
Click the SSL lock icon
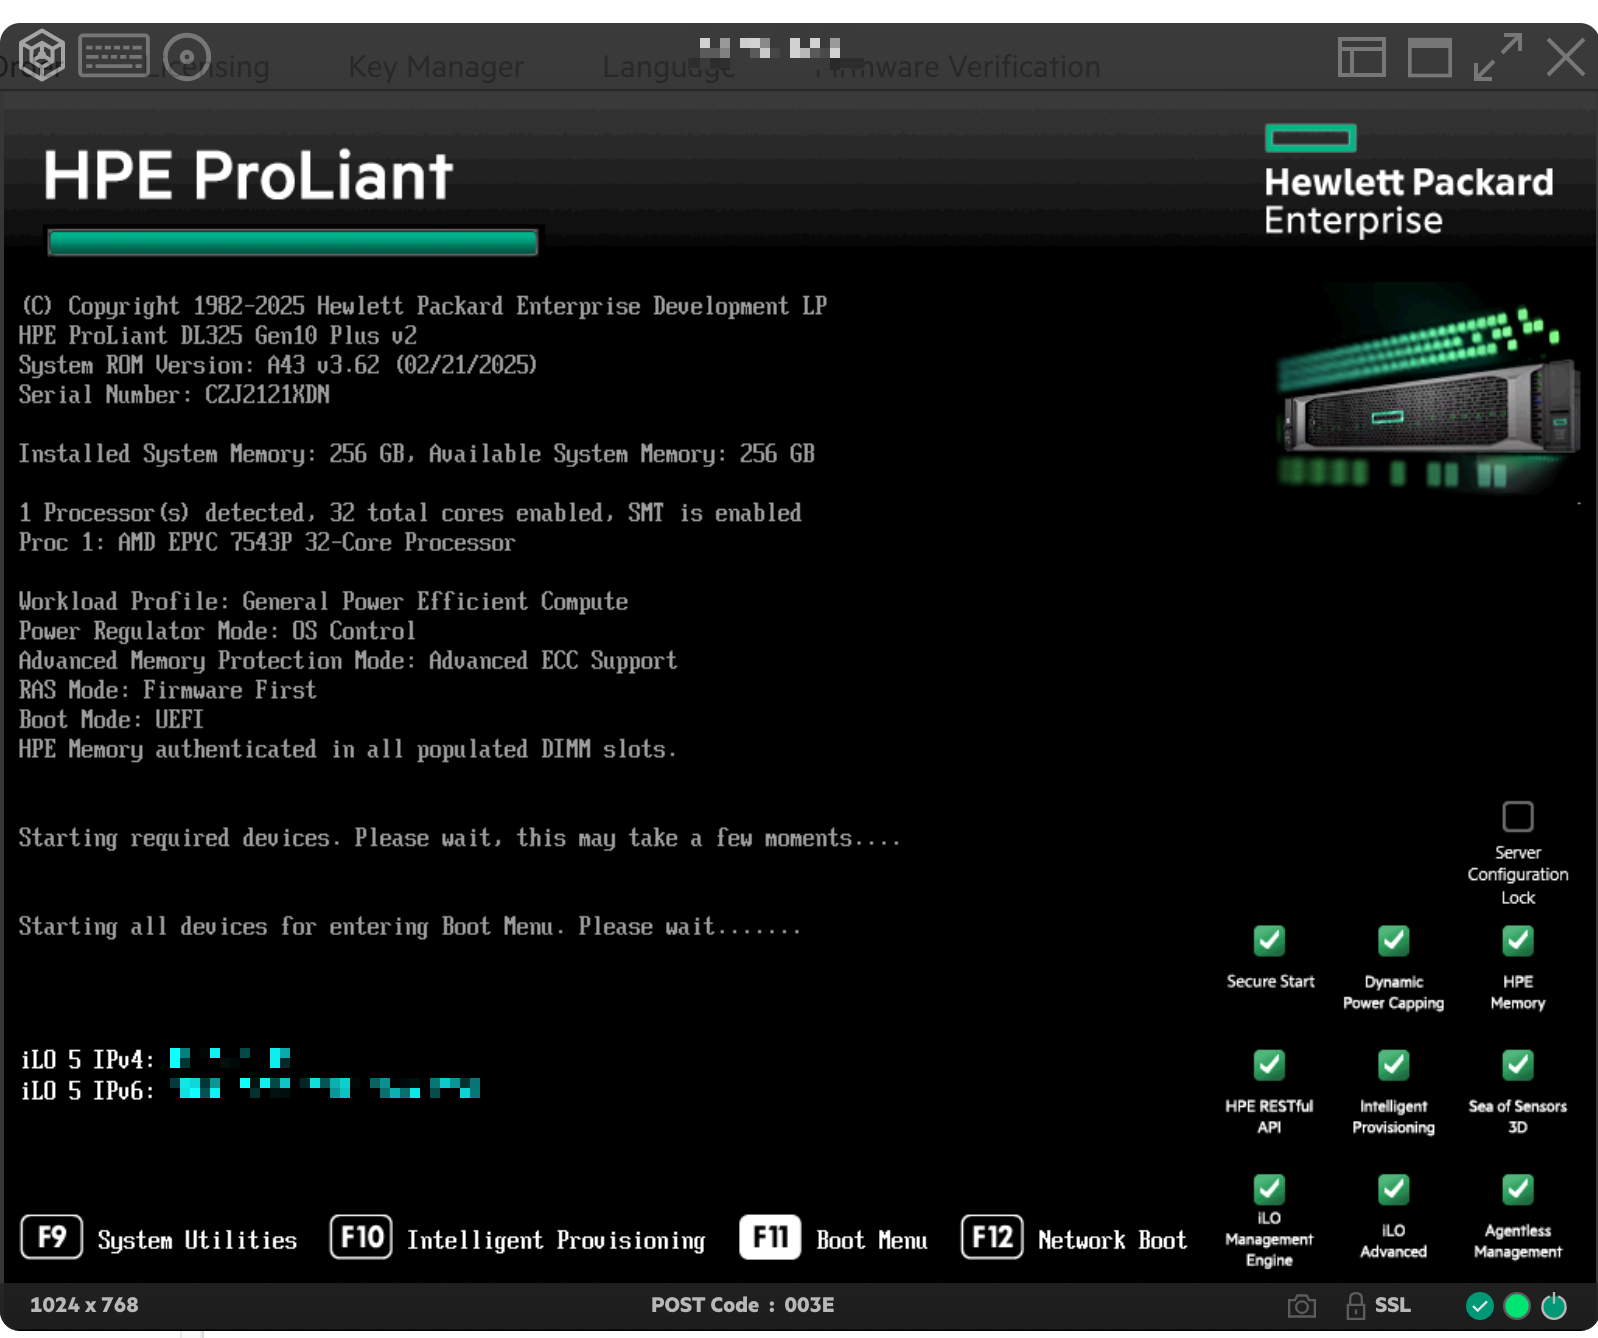[1356, 1306]
